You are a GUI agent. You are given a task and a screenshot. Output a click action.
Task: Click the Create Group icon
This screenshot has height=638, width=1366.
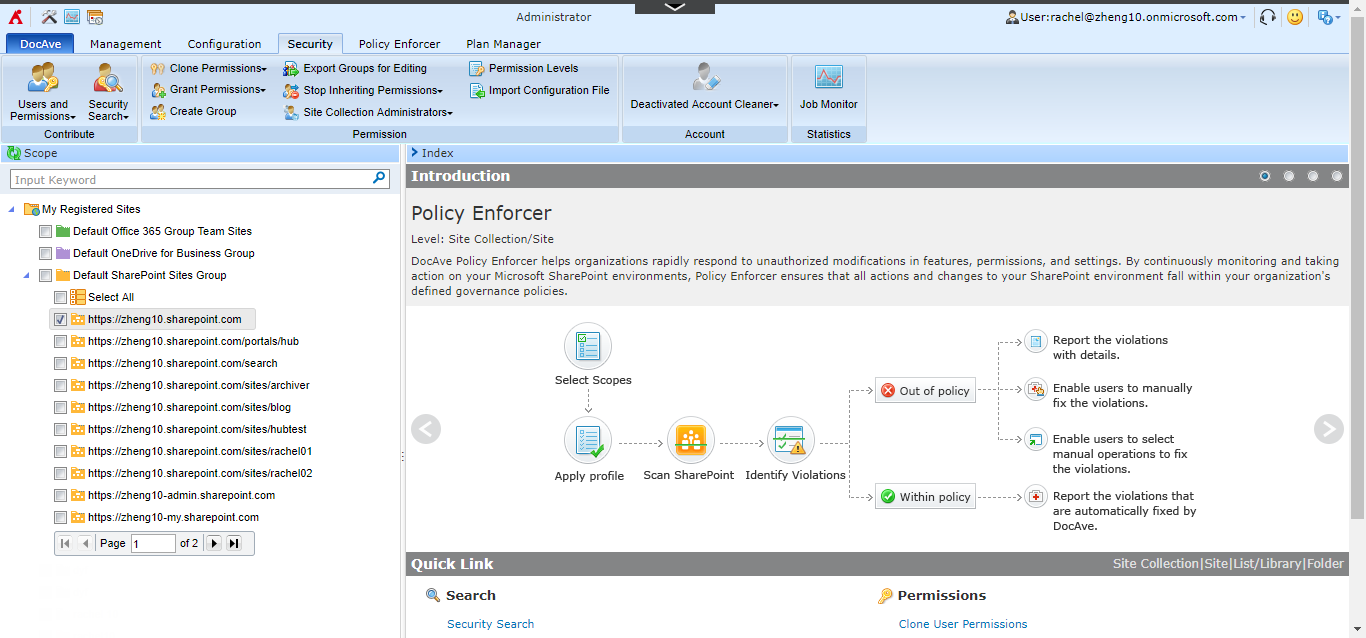click(x=157, y=111)
